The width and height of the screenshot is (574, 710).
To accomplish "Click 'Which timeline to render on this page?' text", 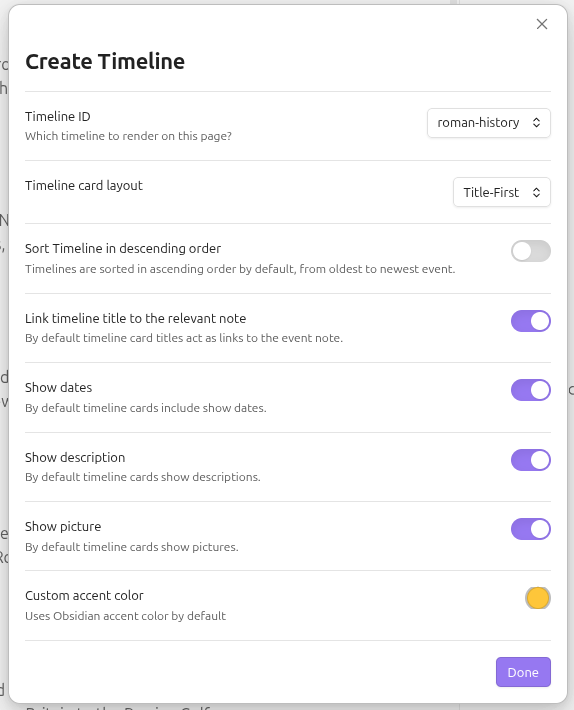I will (129, 136).
